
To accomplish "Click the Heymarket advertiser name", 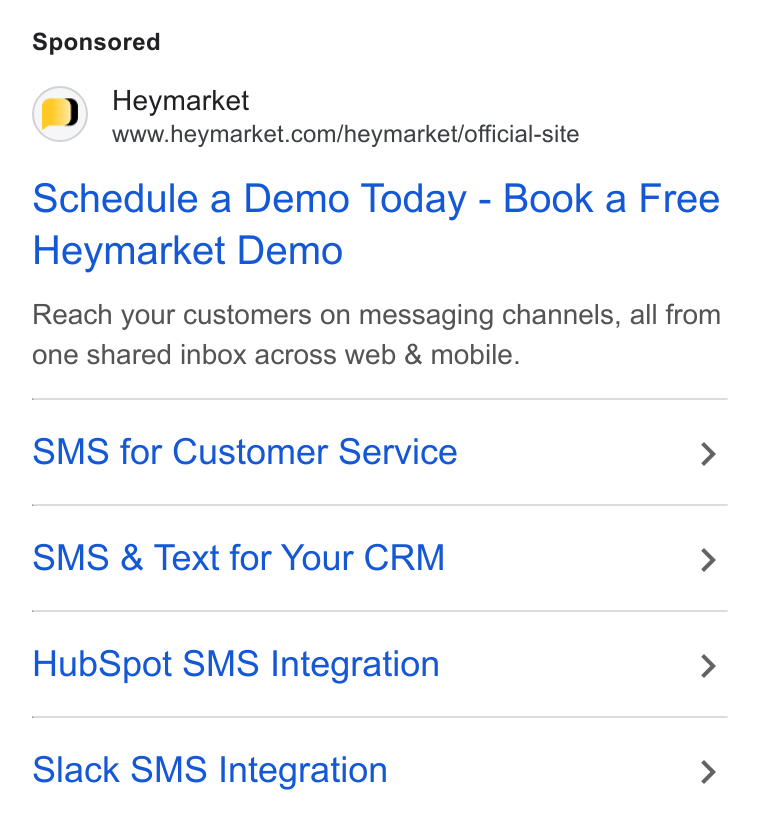I will click(181, 101).
